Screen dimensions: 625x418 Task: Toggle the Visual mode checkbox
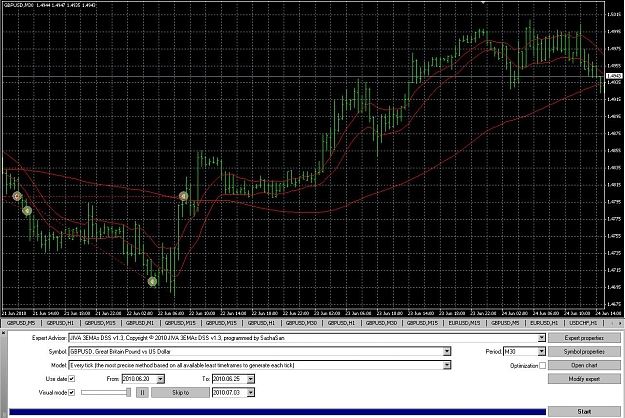(x=72, y=392)
